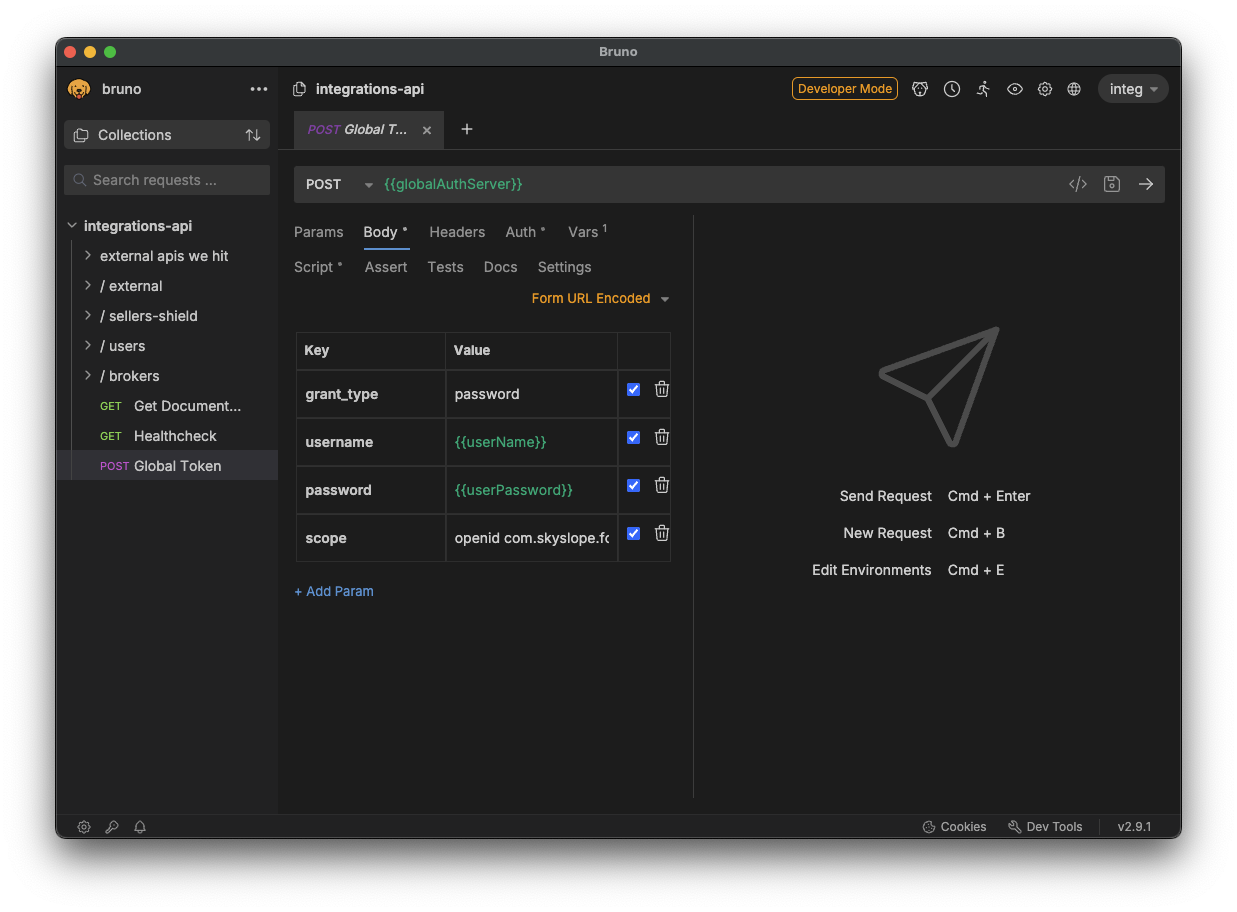The height and width of the screenshot is (912, 1237).
Task: Expand the / brokers folder
Action: (128, 376)
